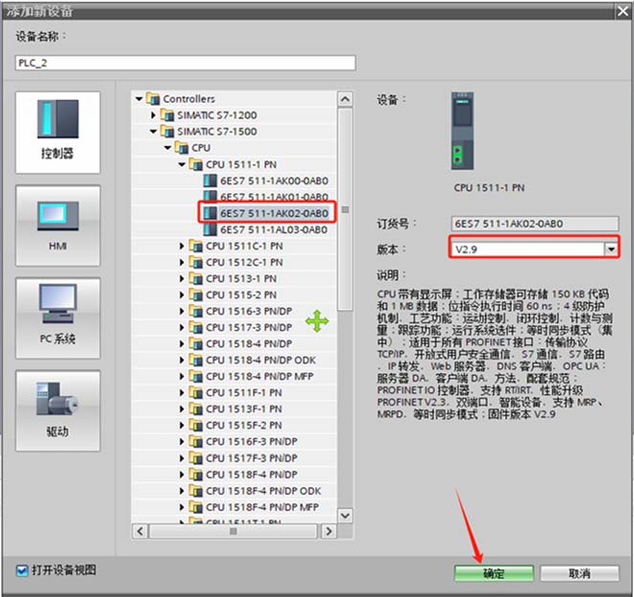The height and width of the screenshot is (597, 634).
Task: Click the CPU 1513F-1 PN folder icon
Action: point(196,409)
